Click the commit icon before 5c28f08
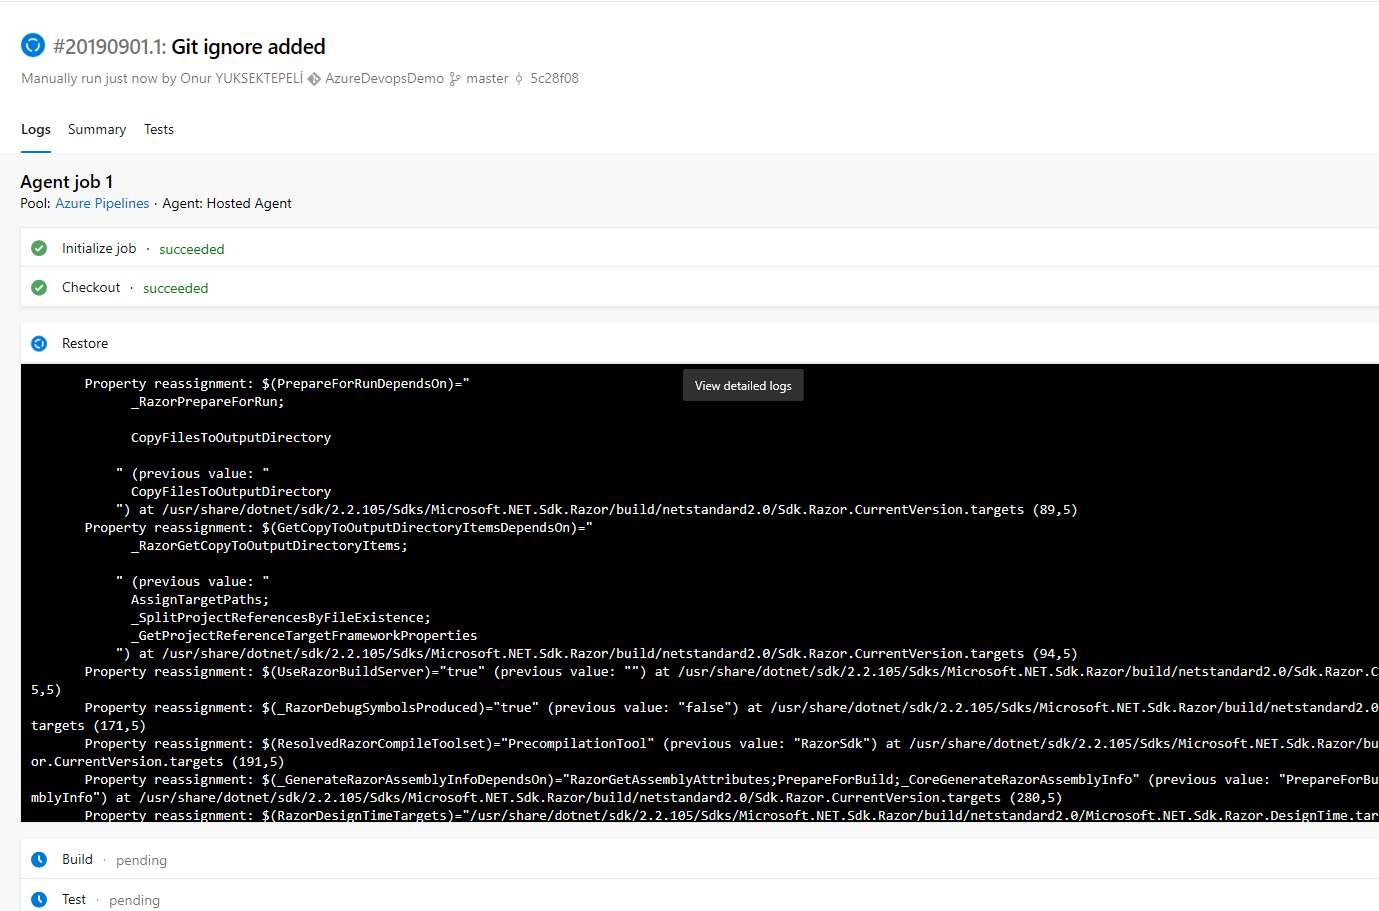Screen dimensions: 1379x911 coord(519,79)
